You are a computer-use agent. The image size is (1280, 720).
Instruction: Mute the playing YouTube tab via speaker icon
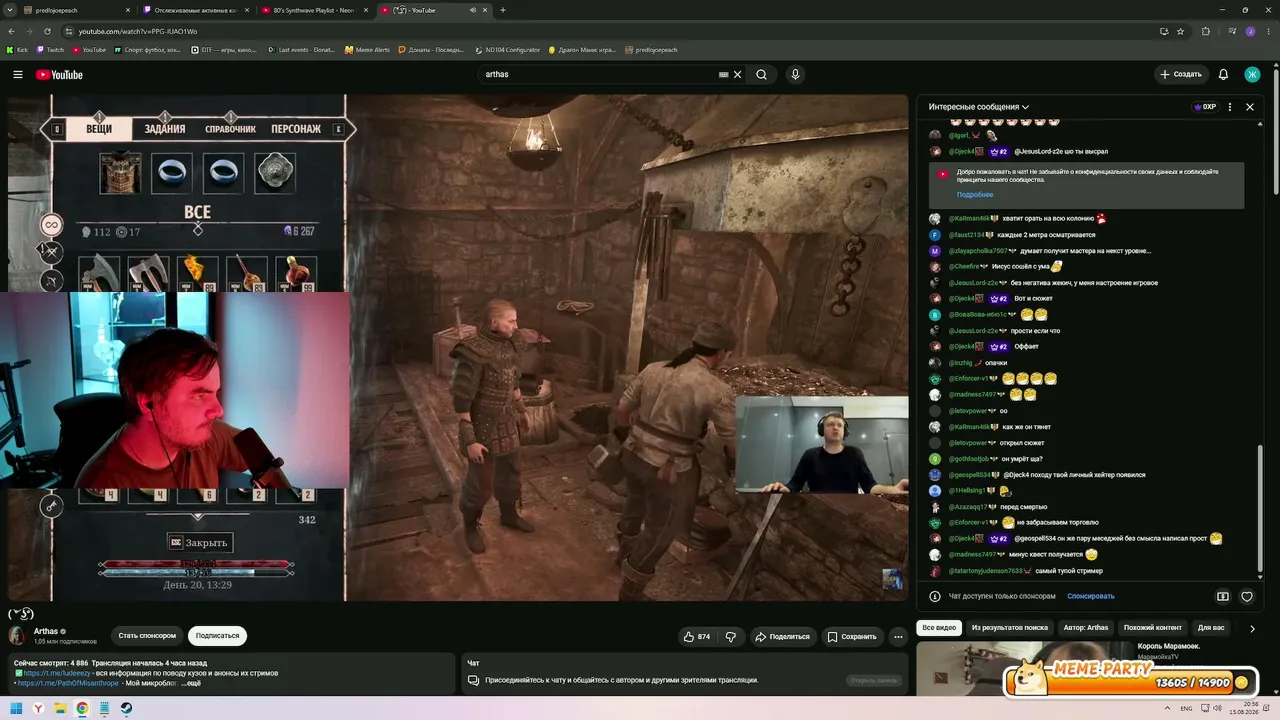click(473, 10)
